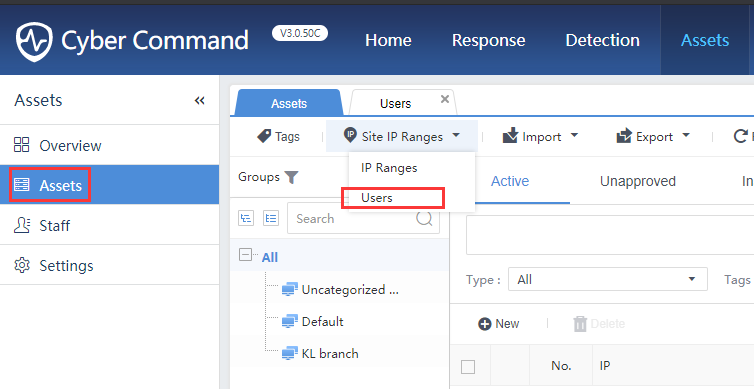Image resolution: width=754 pixels, height=389 pixels.
Task: Click the trash icon next to Delete
Action: coord(580,324)
